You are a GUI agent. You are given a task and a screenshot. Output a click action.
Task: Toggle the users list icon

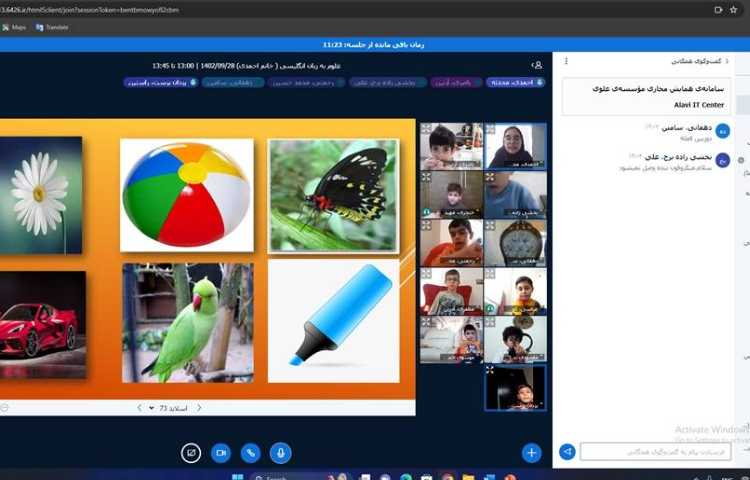[538, 65]
